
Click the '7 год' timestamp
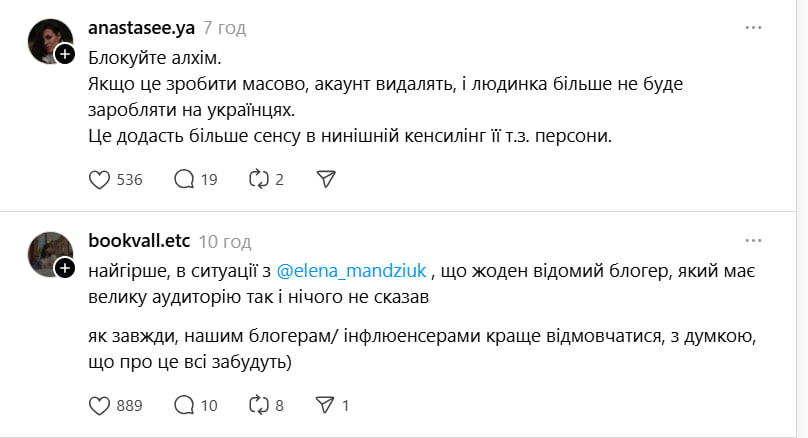224,28
